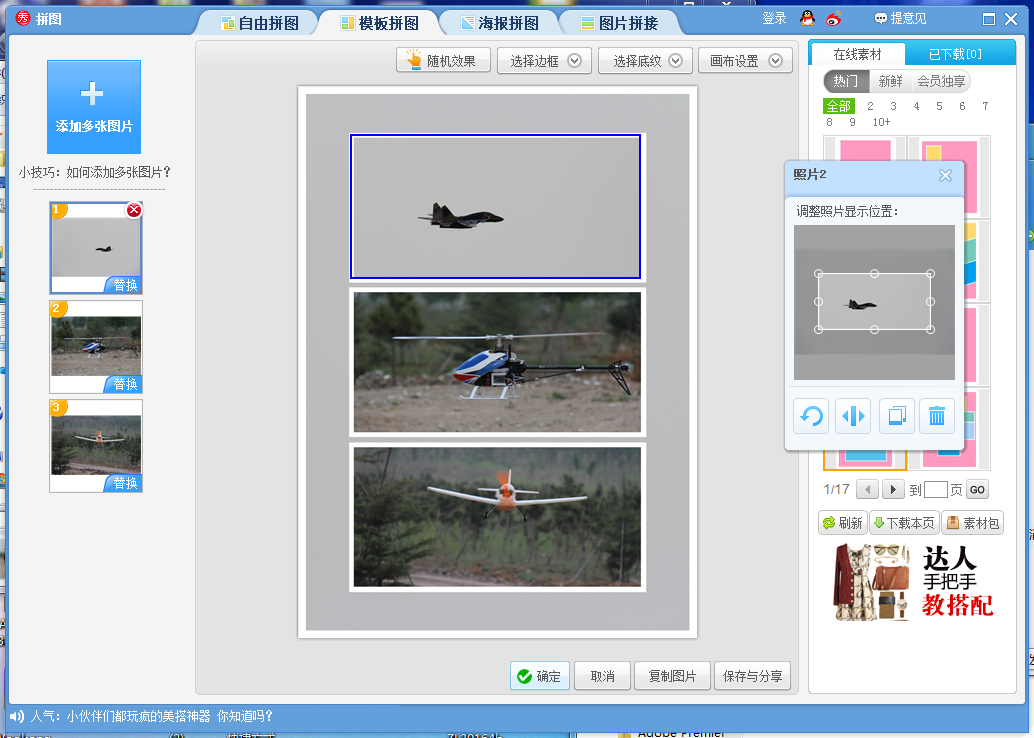Click 复制图片 copy image button
This screenshot has width=1034, height=738.
coord(672,676)
